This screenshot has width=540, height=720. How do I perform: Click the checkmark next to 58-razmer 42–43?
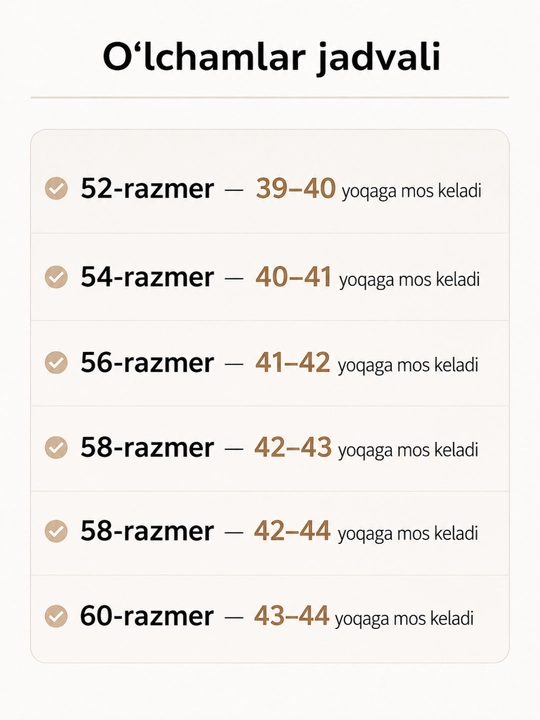coord(56,447)
